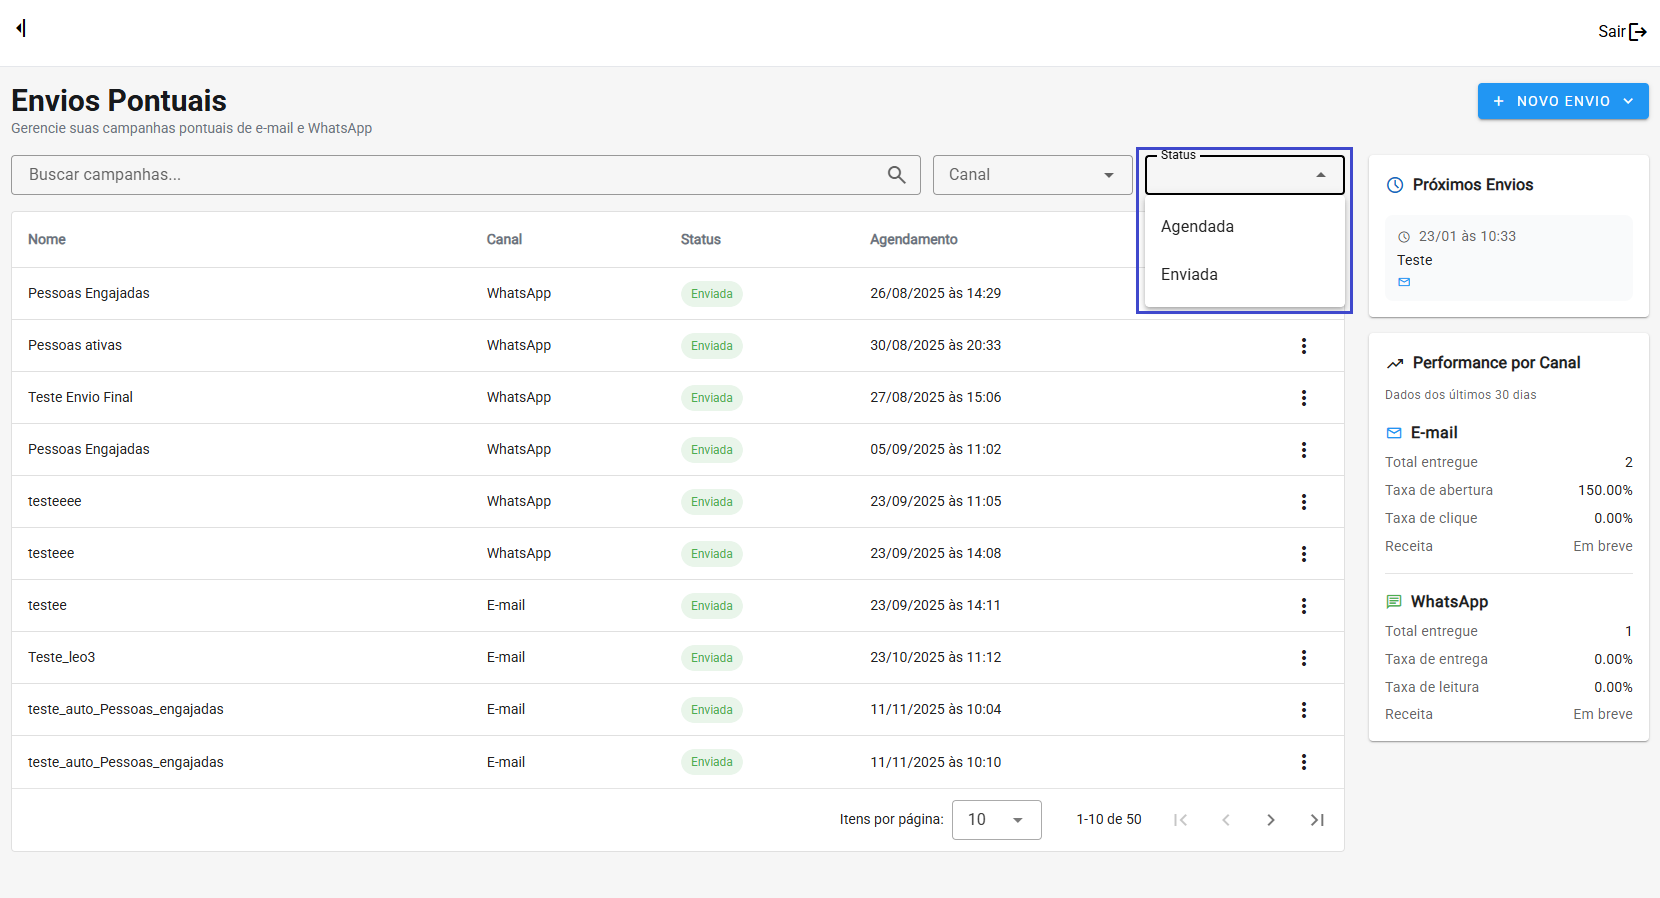Open row options for testeeee campaign
The width and height of the screenshot is (1660, 898).
coord(1303,502)
